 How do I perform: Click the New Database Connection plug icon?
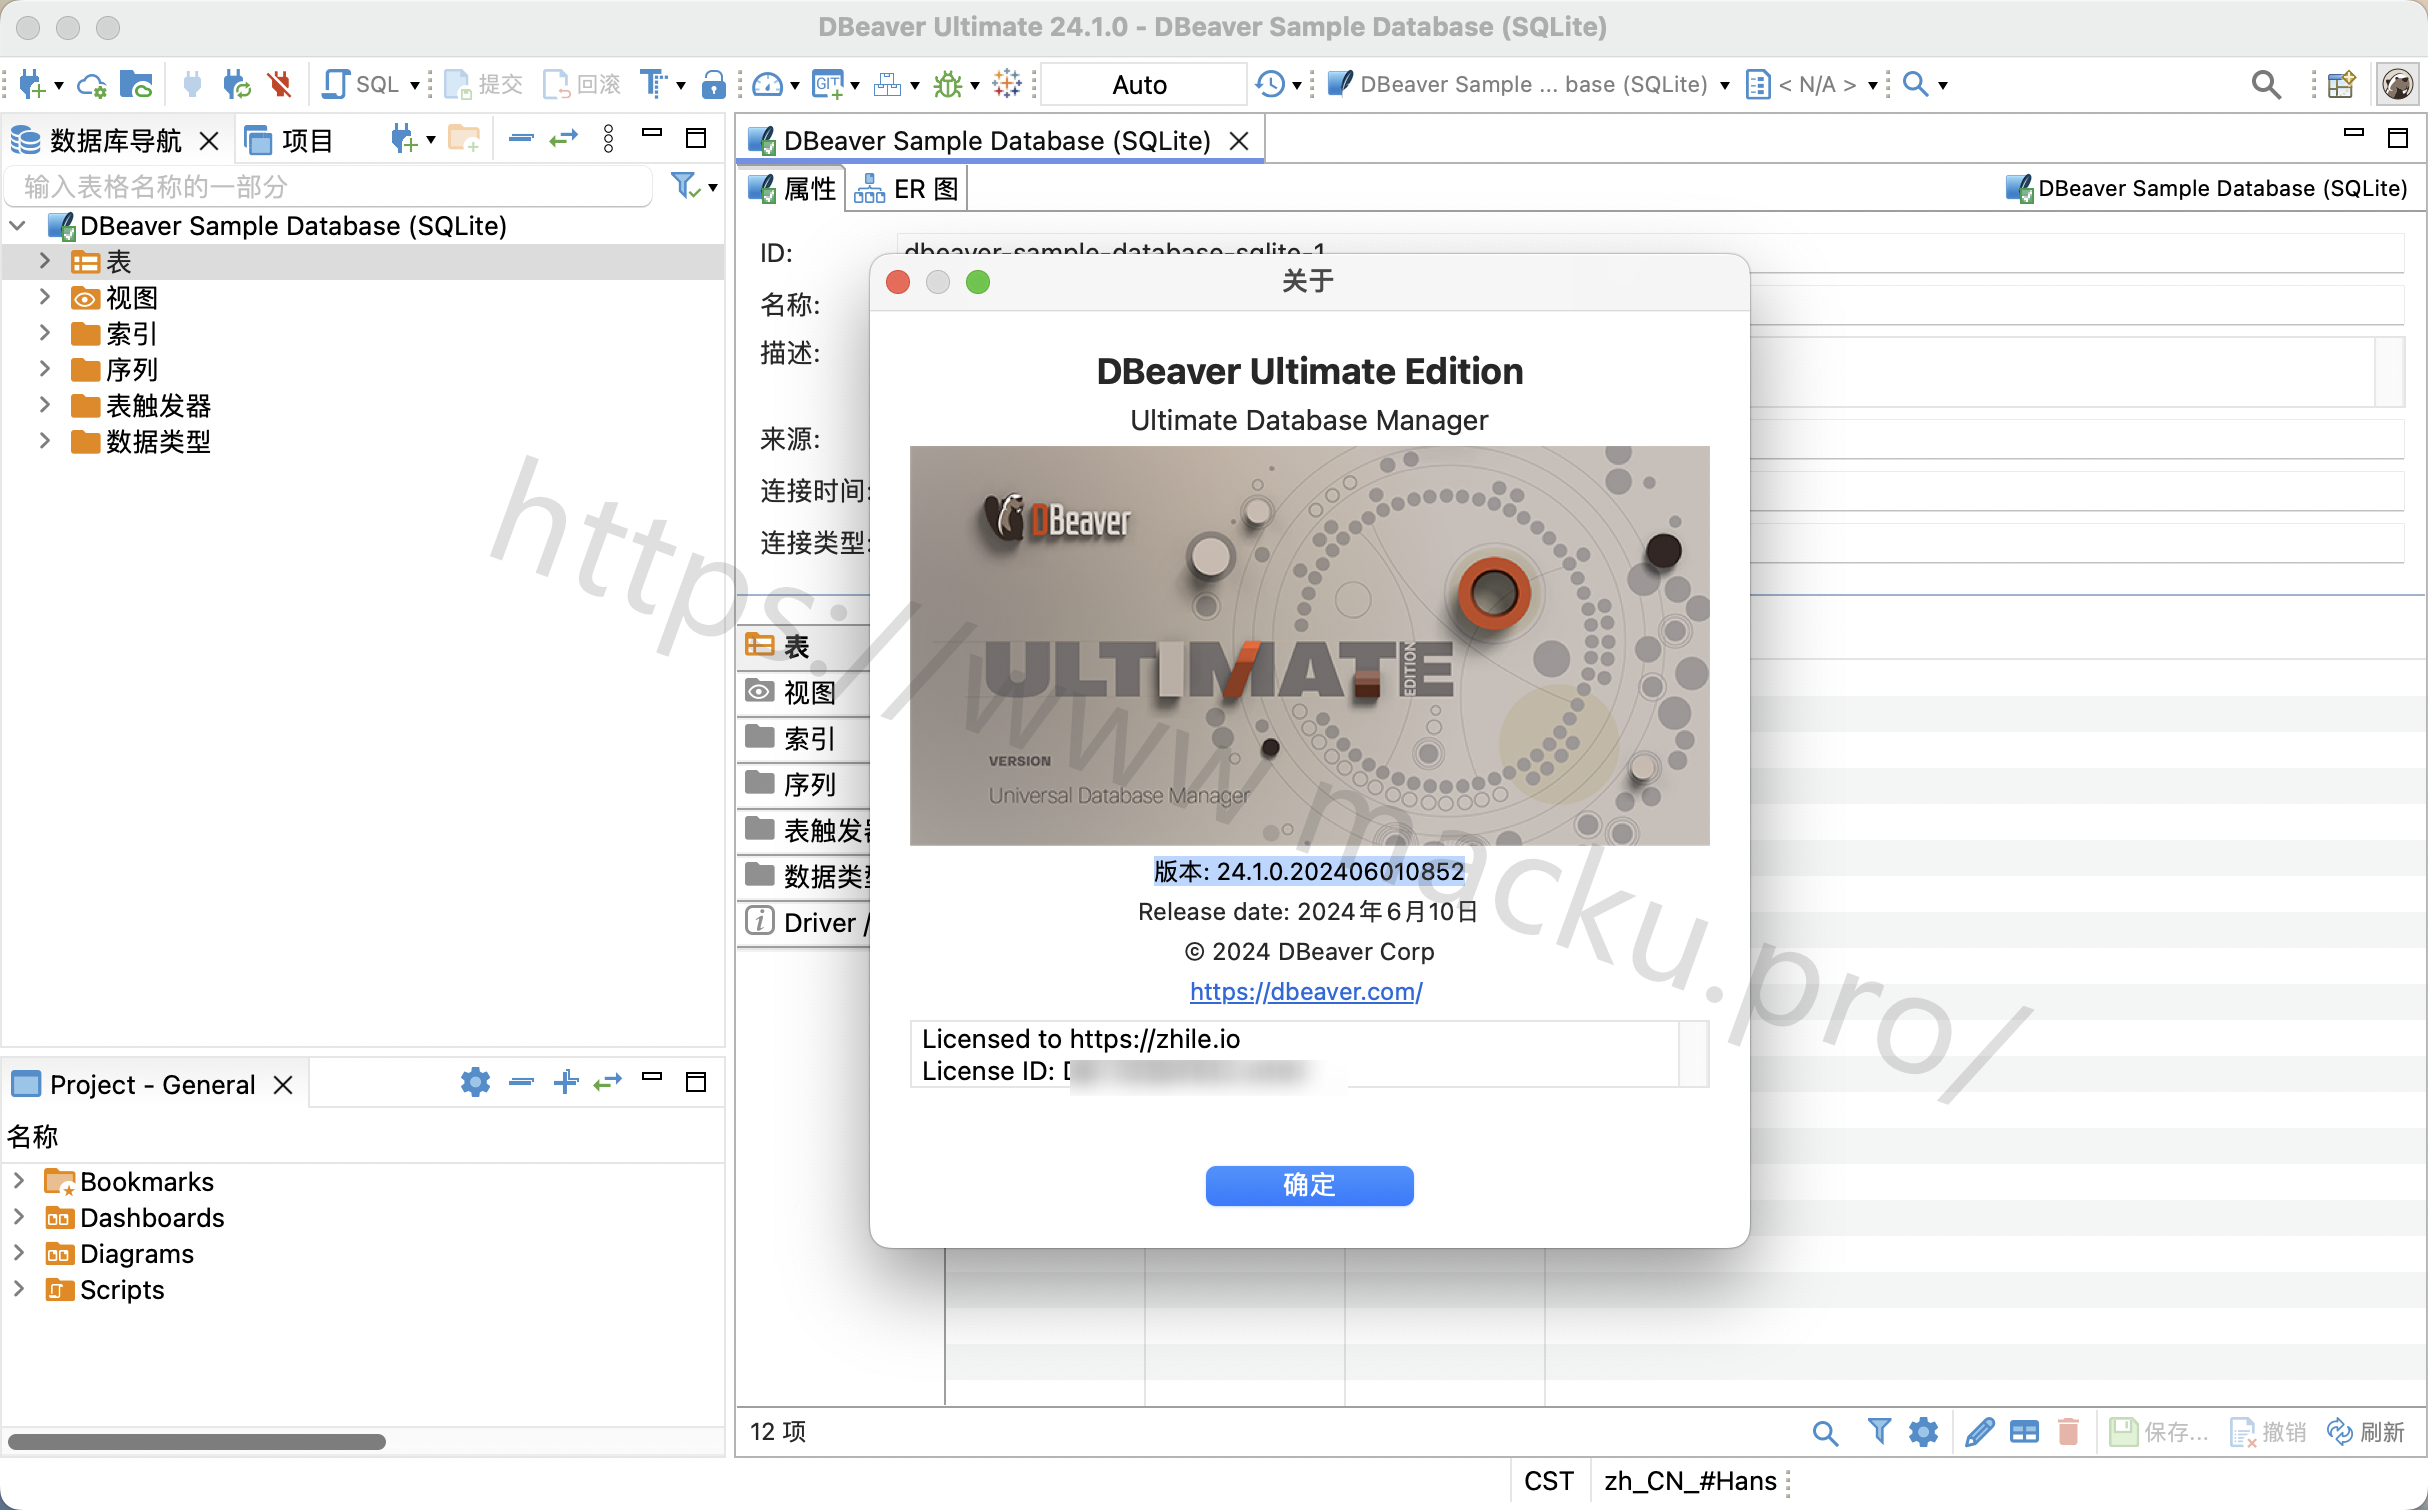tap(31, 85)
